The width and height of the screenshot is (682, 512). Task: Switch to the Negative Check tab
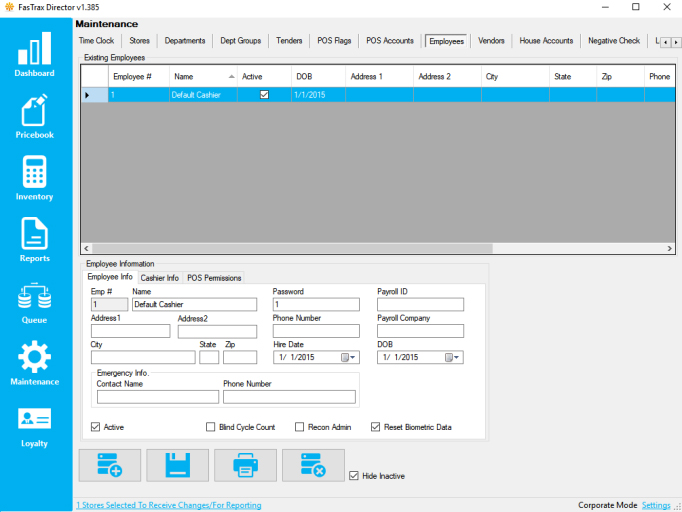pyautogui.click(x=614, y=41)
